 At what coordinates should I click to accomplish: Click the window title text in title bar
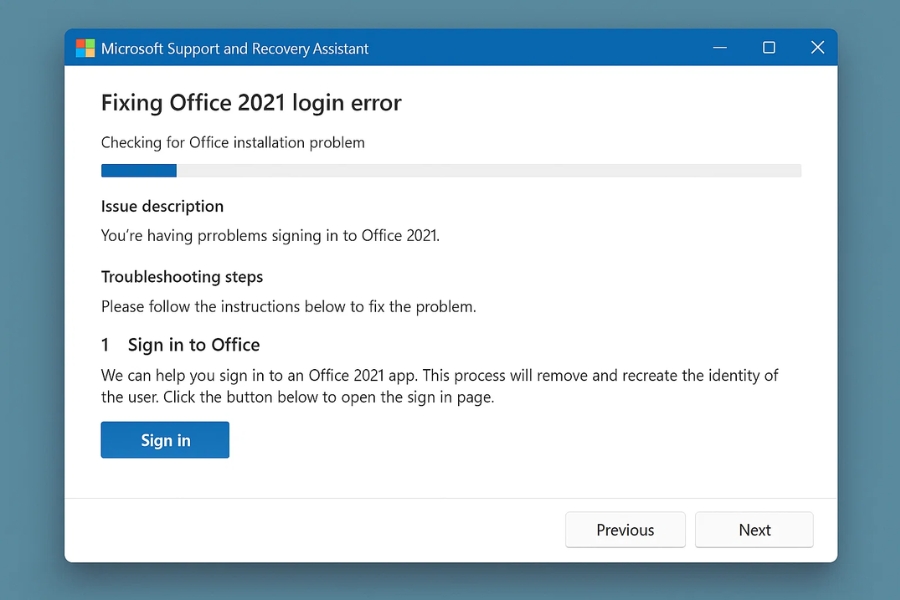[x=235, y=49]
